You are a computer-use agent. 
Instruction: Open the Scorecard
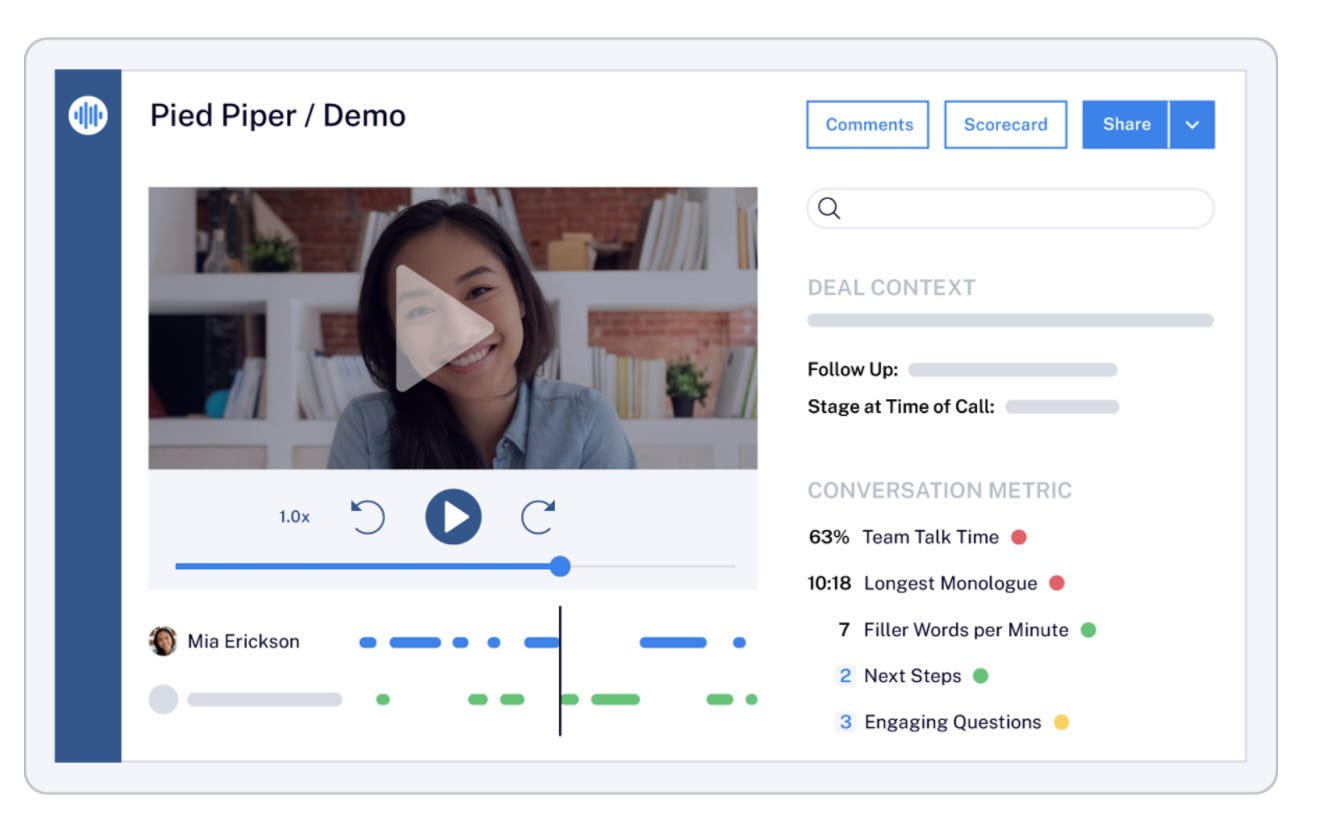[x=1005, y=125]
